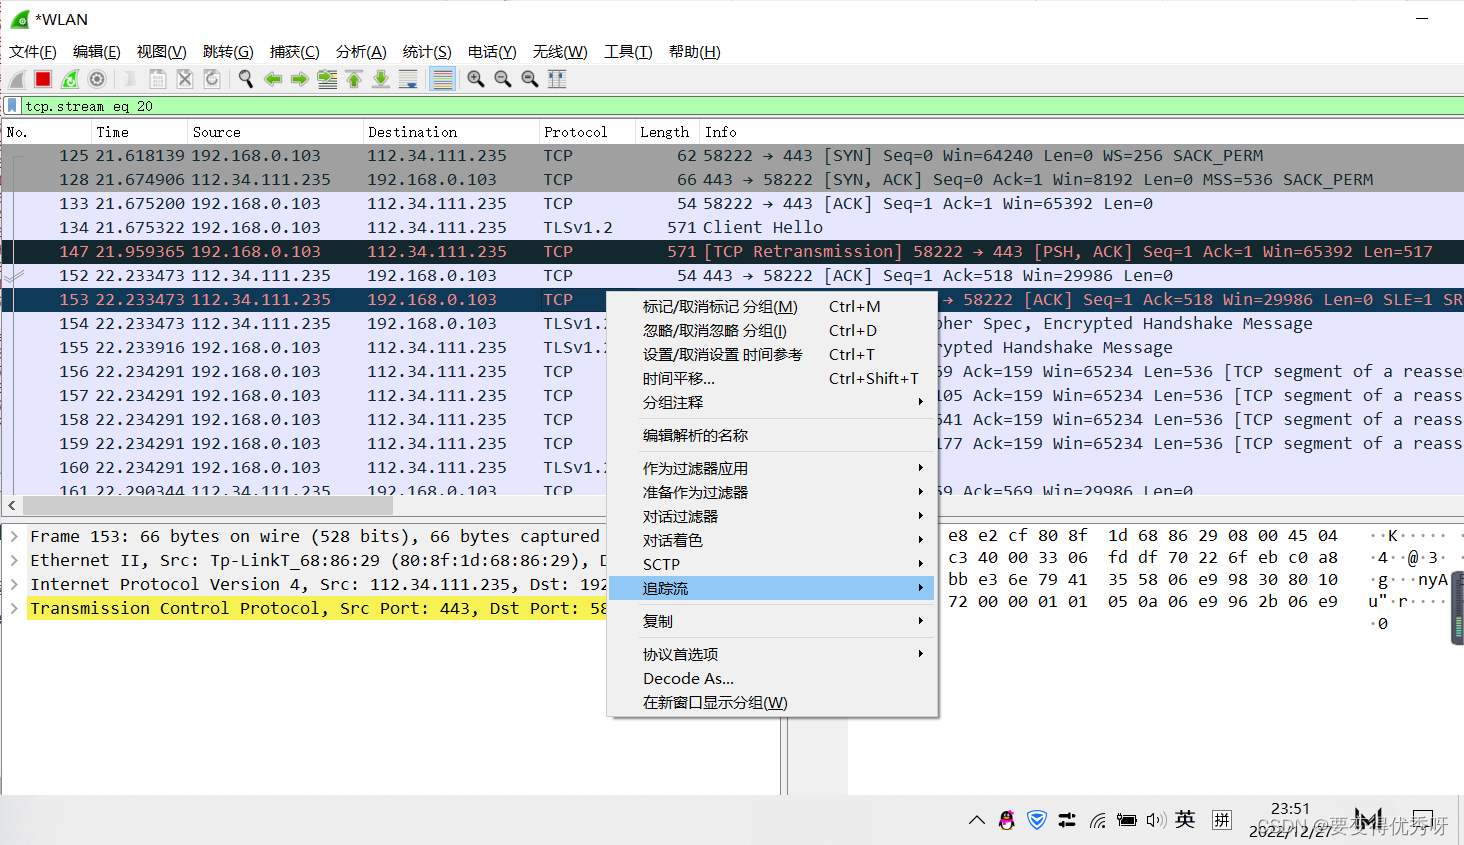Select Decode As... in the context menu
This screenshot has height=845, width=1464.
point(772,679)
